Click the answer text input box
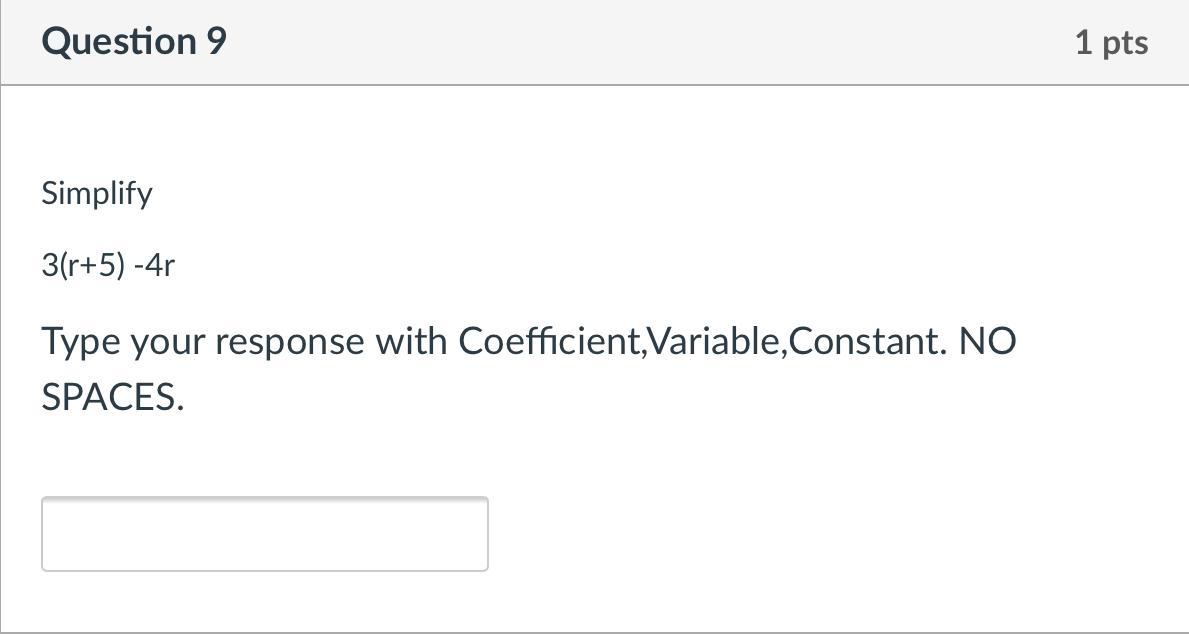Image resolution: width=1189 pixels, height=634 pixels. coord(264,534)
